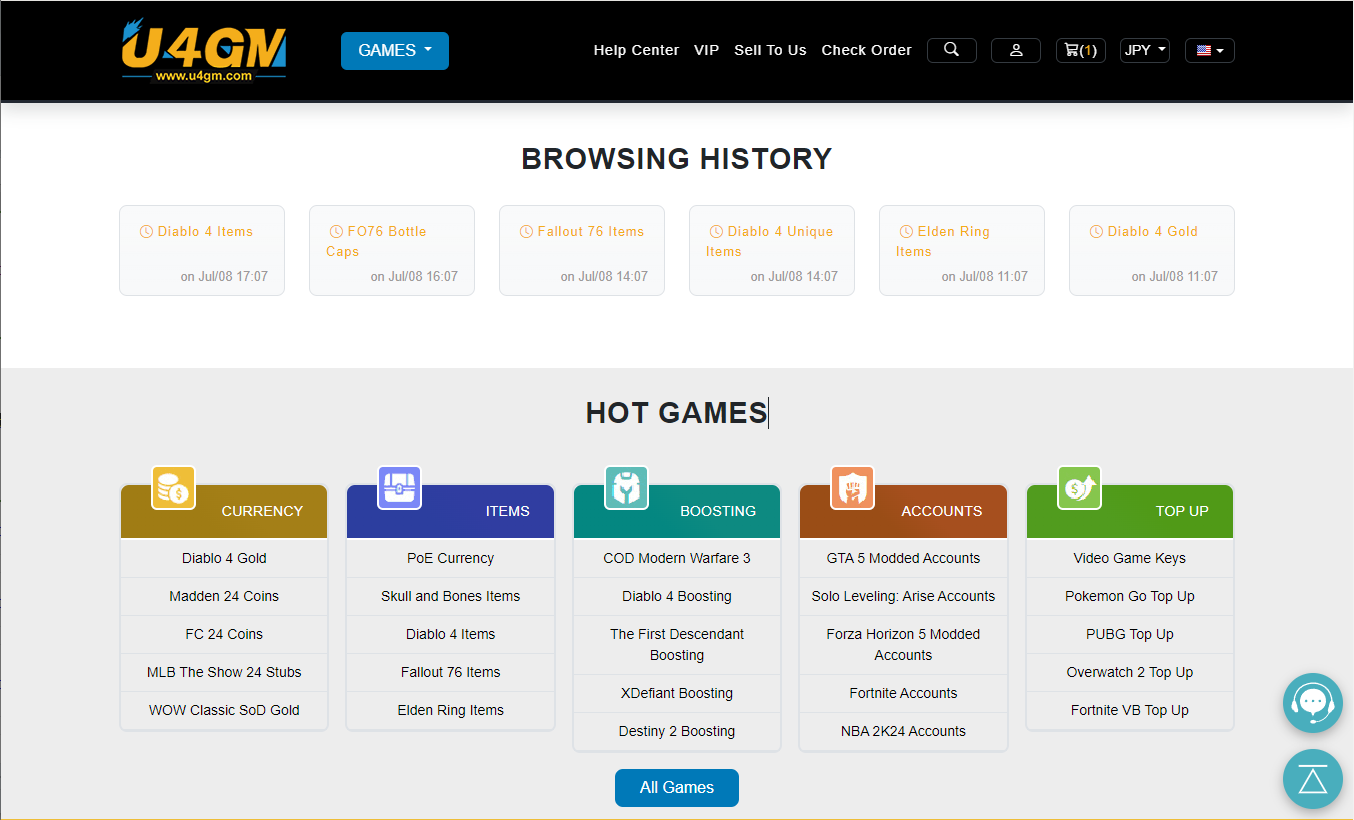Open GTA 5 Modded Accounts
Viewport: 1354px width, 820px height.
(903, 558)
